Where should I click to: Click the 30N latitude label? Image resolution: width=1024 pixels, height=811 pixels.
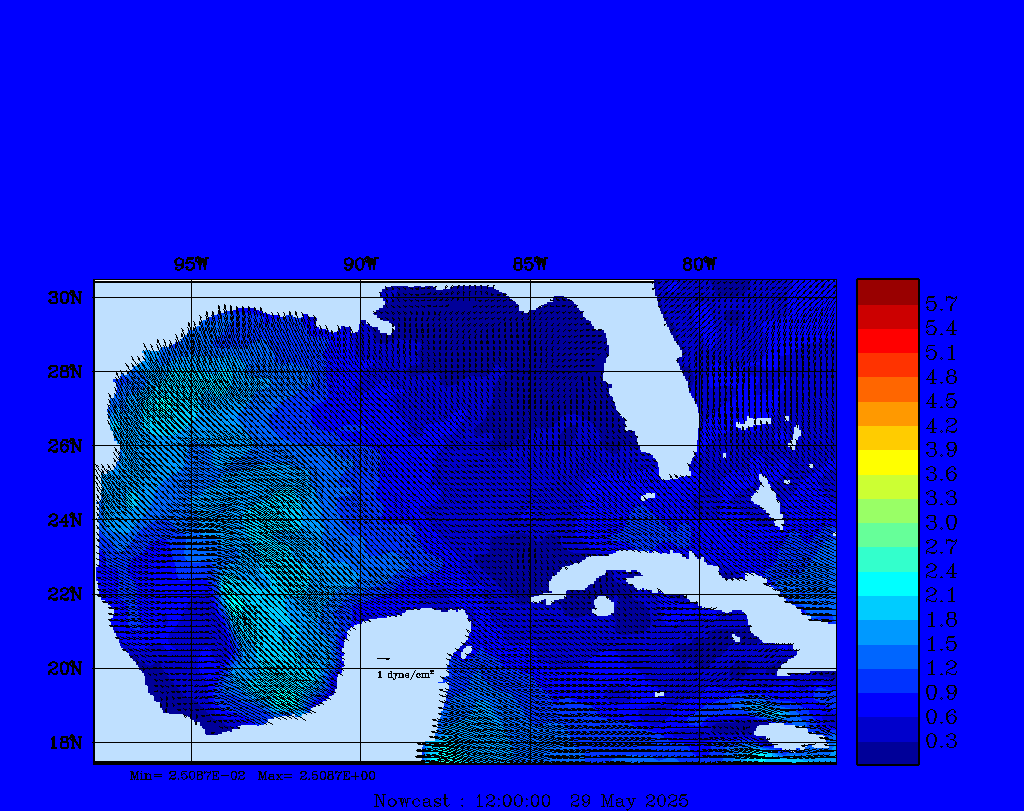(64, 298)
